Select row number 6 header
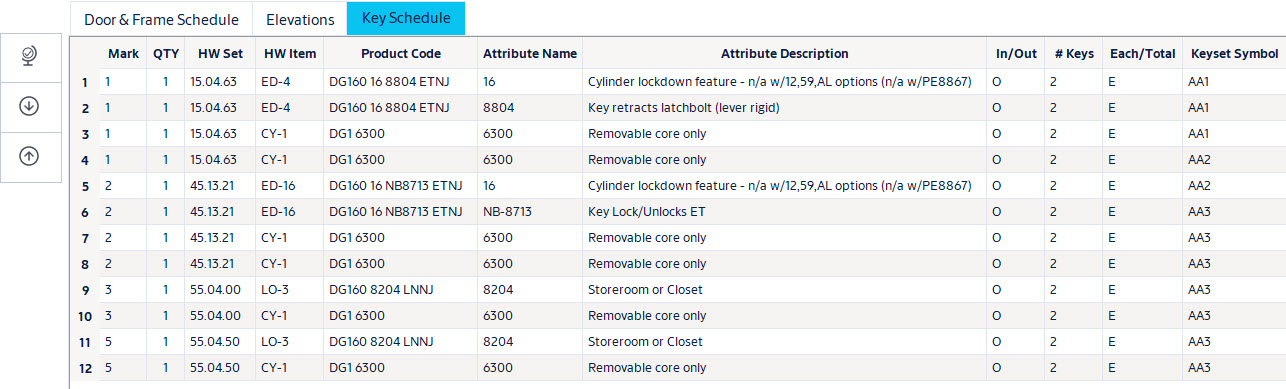1286x389 pixels. pos(85,212)
